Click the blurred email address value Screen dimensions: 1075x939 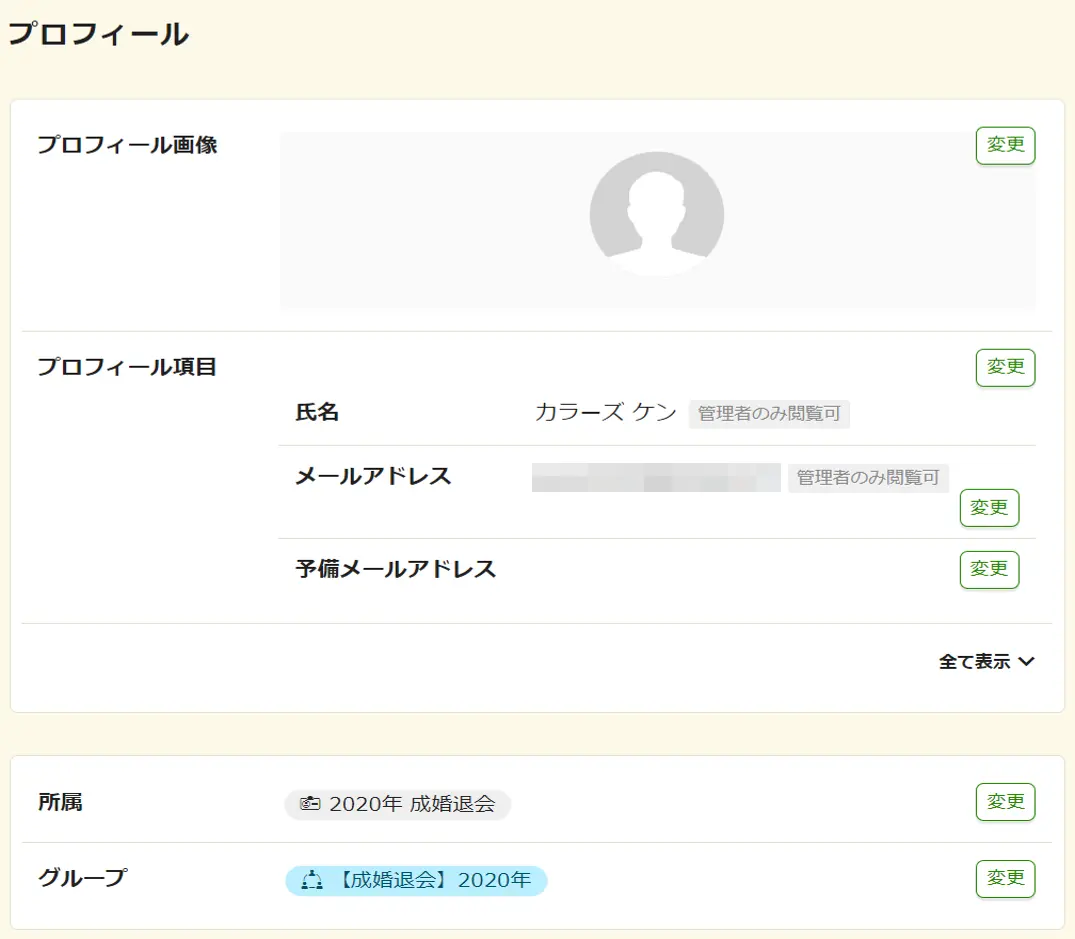[x=656, y=478]
